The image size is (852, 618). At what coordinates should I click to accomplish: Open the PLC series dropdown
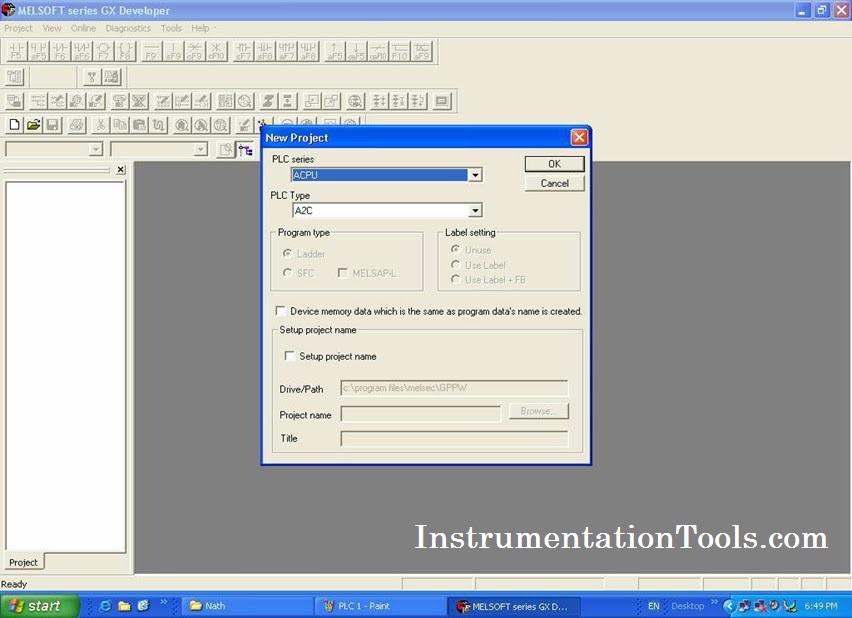pyautogui.click(x=475, y=175)
